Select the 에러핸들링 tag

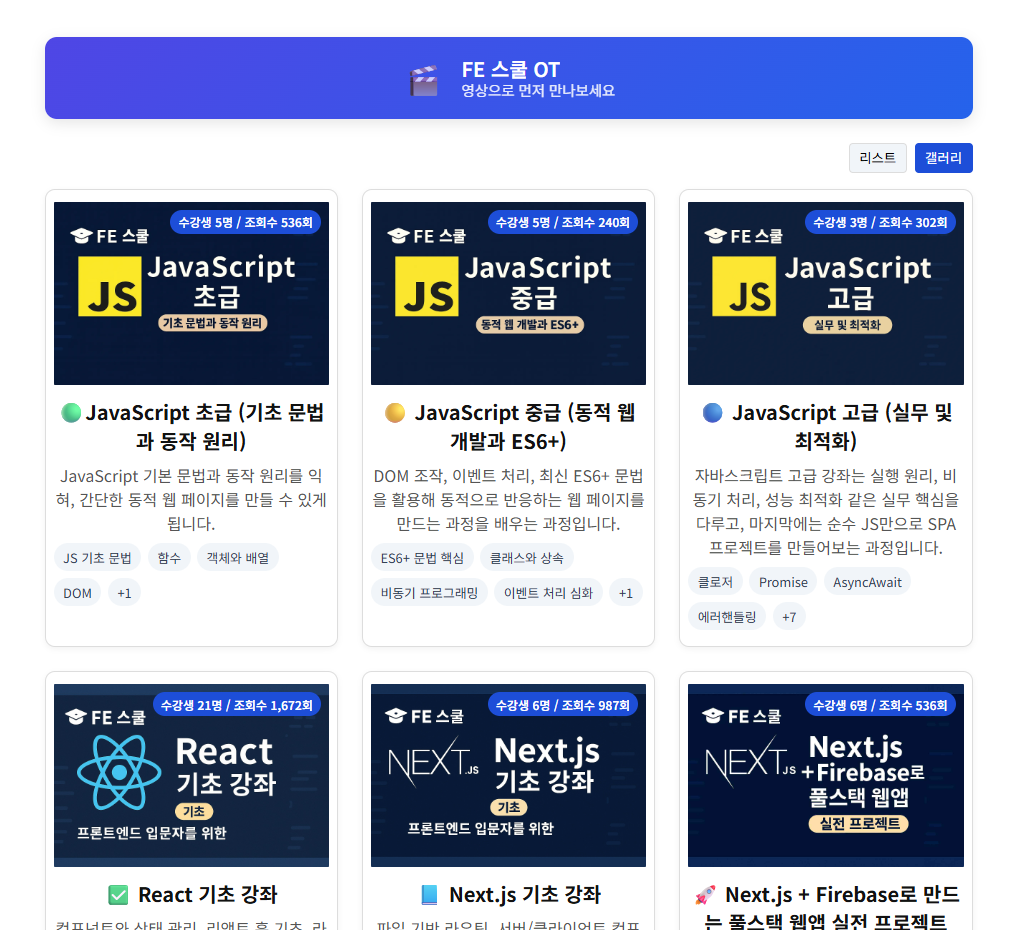click(726, 617)
